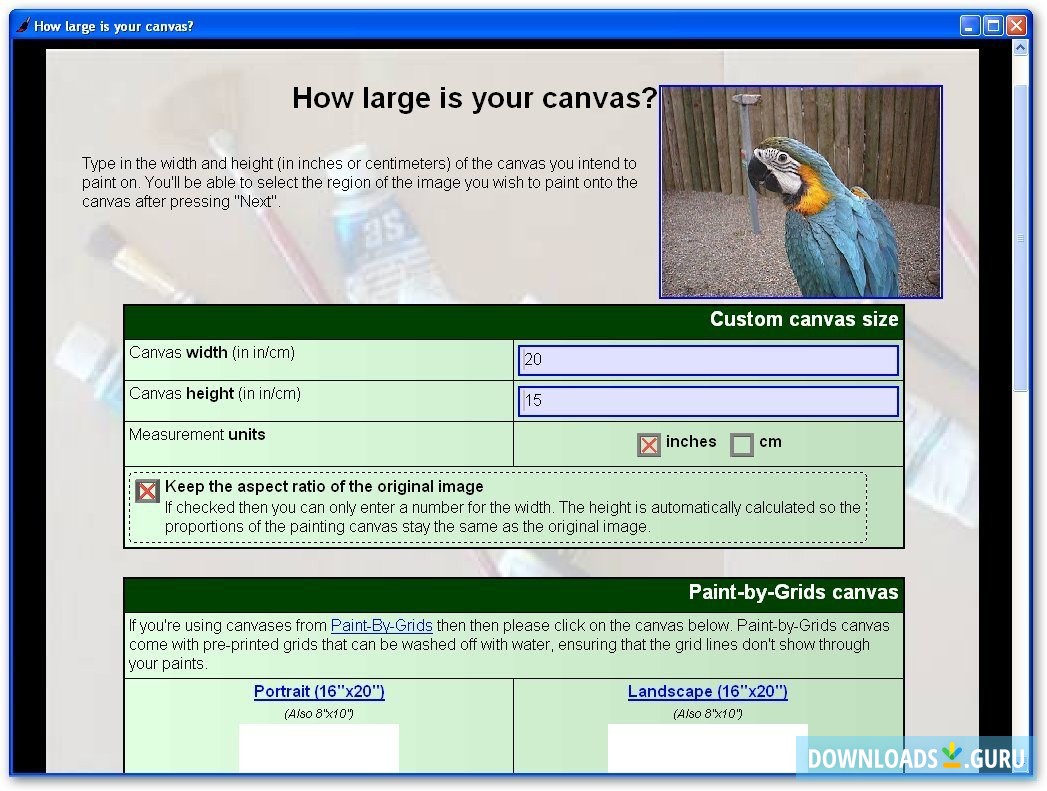Click the scroll up arrow of scrollbar
Viewport: 1047px width, 791px height.
1020,47
